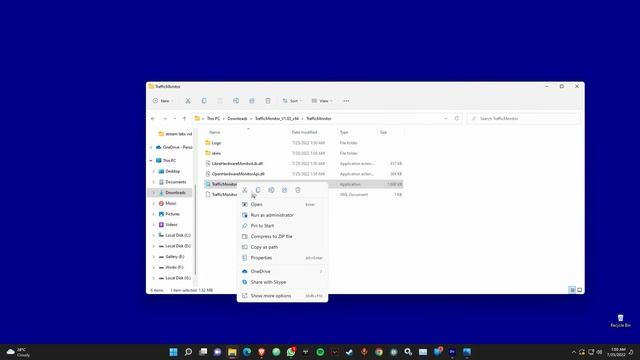Open WhatsApp from the taskbar
The height and width of the screenshot is (360, 640).
pos(291,352)
